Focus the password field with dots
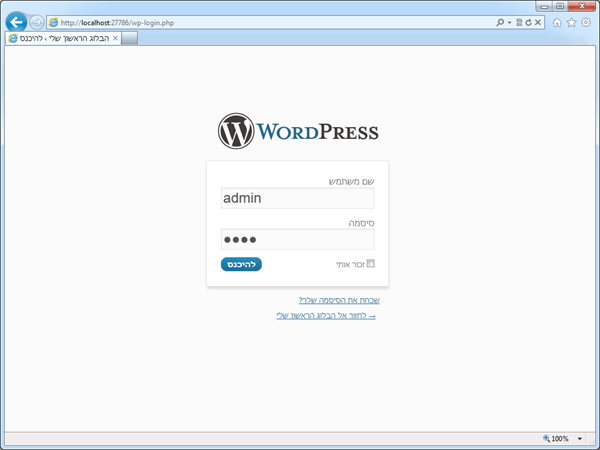Image resolution: width=600 pixels, height=450 pixels. coord(298,240)
